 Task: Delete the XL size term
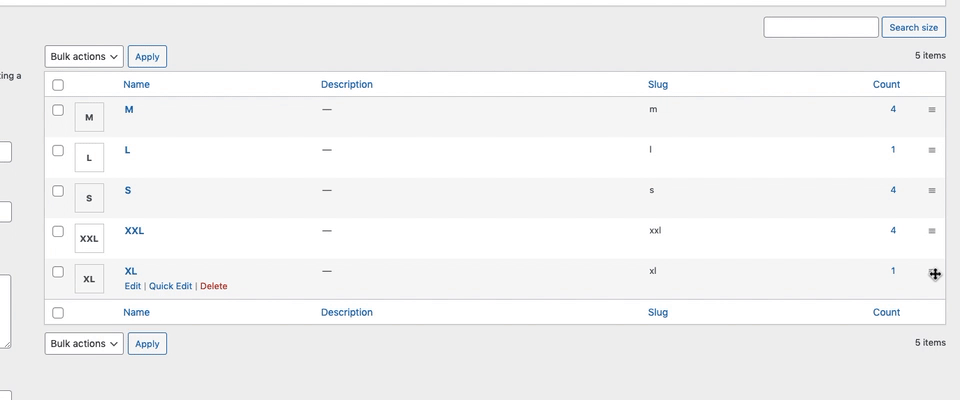pyautogui.click(x=214, y=286)
